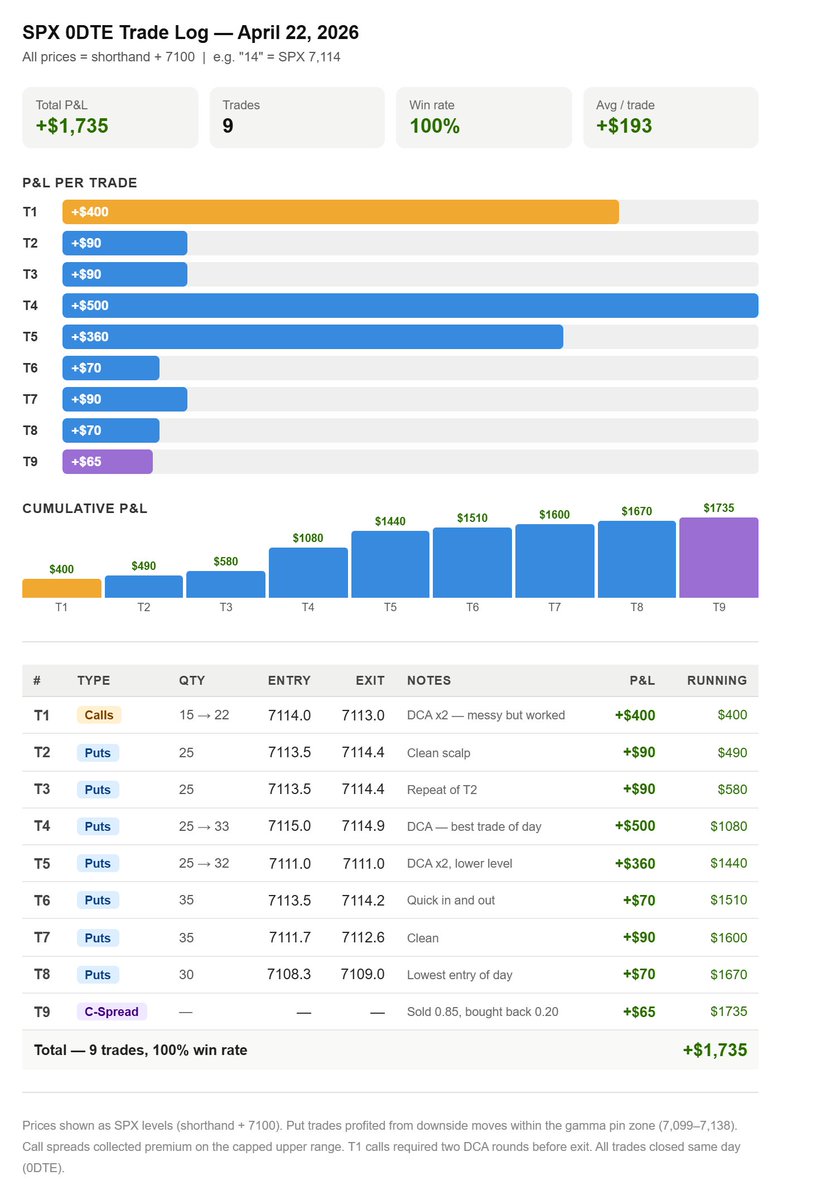Click the purple T9 +$65 bar
821x1200 pixels.
click(107, 461)
